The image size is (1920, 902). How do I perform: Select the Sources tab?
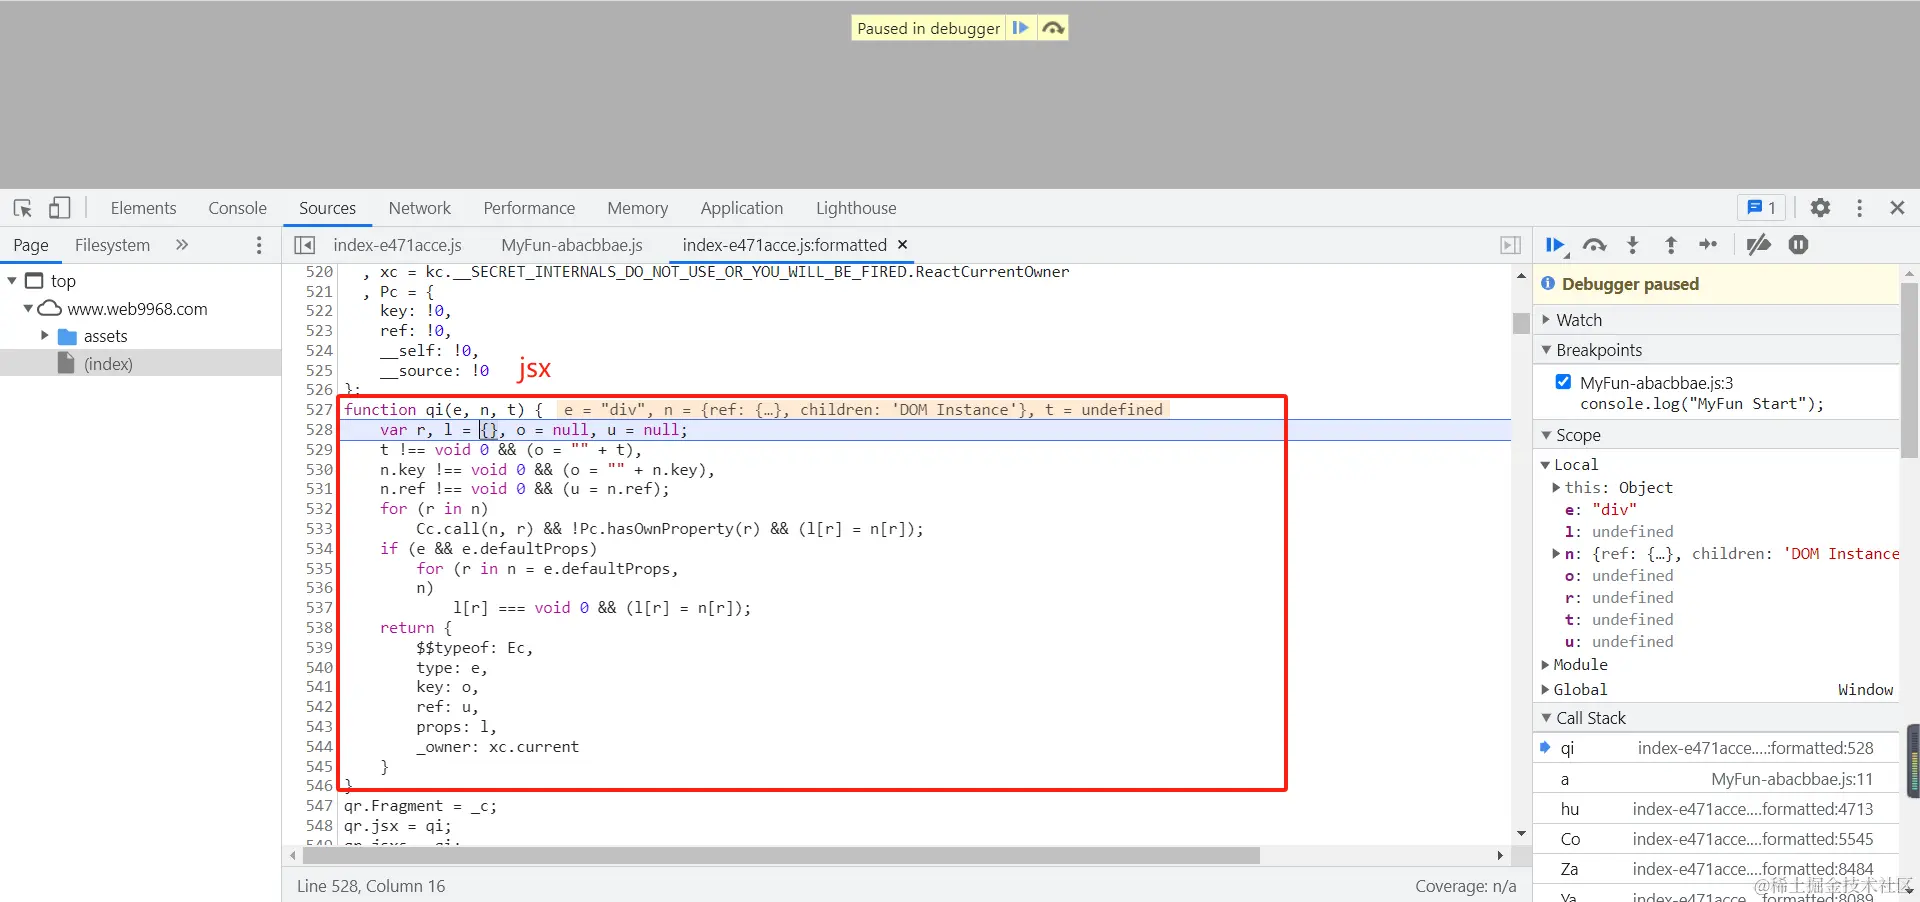pos(327,208)
